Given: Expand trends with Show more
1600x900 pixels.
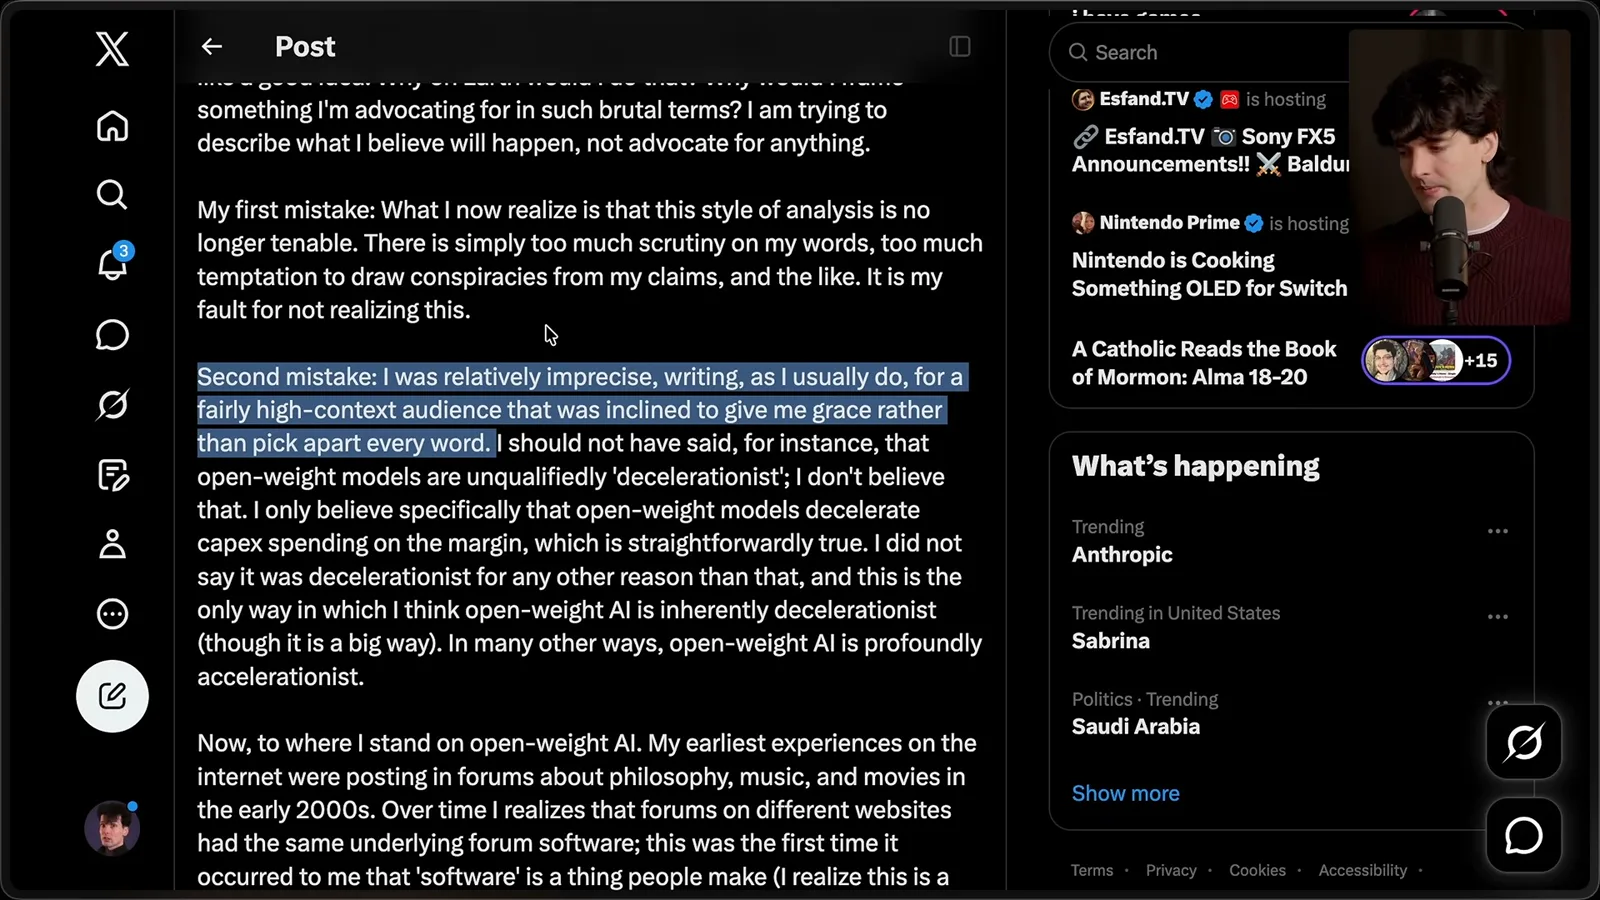Looking at the screenshot, I should click(x=1126, y=793).
